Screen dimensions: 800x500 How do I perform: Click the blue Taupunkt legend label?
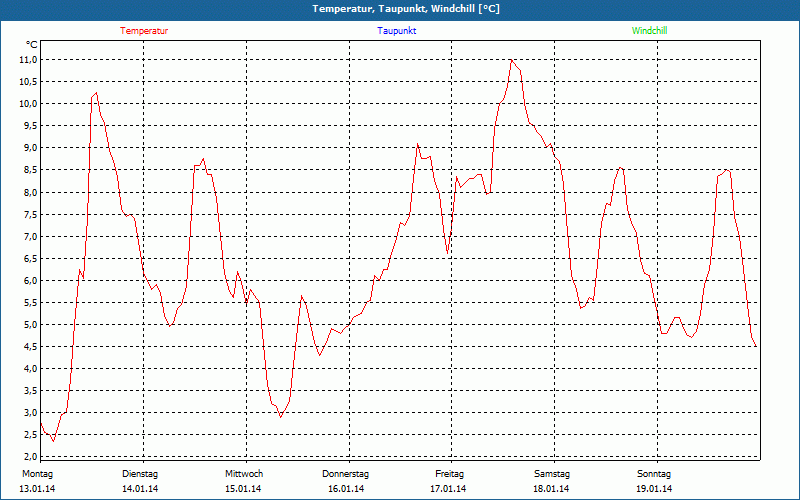[396, 31]
